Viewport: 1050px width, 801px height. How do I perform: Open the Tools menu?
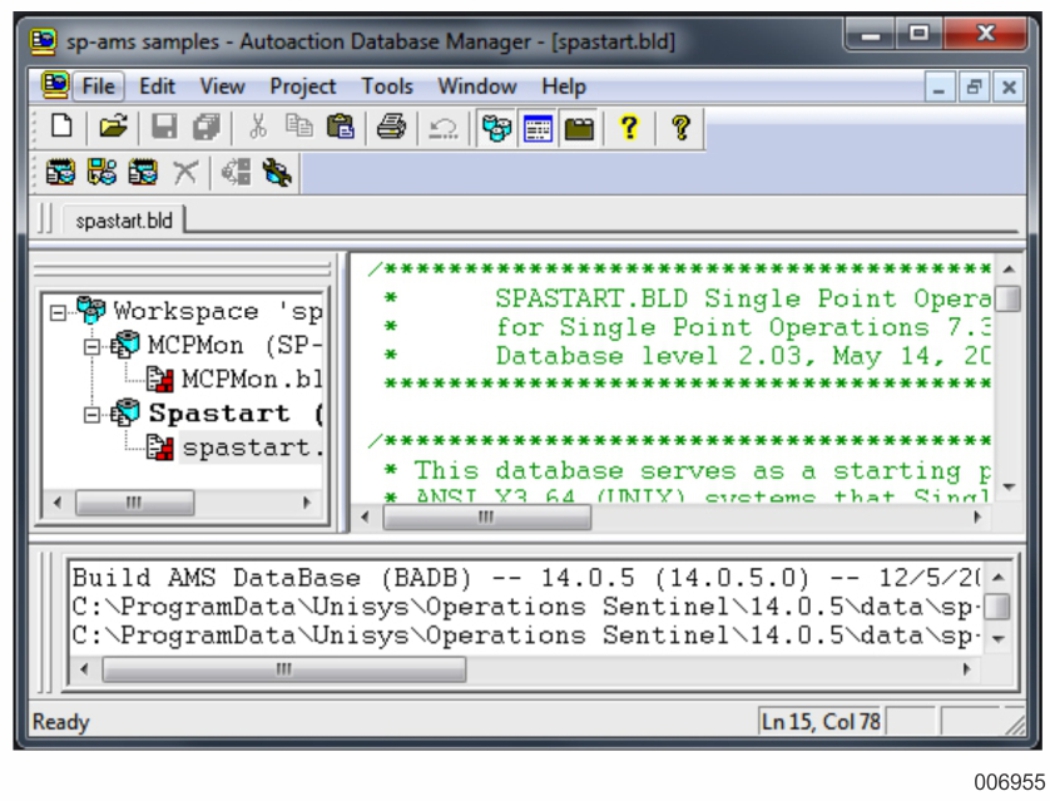point(387,87)
